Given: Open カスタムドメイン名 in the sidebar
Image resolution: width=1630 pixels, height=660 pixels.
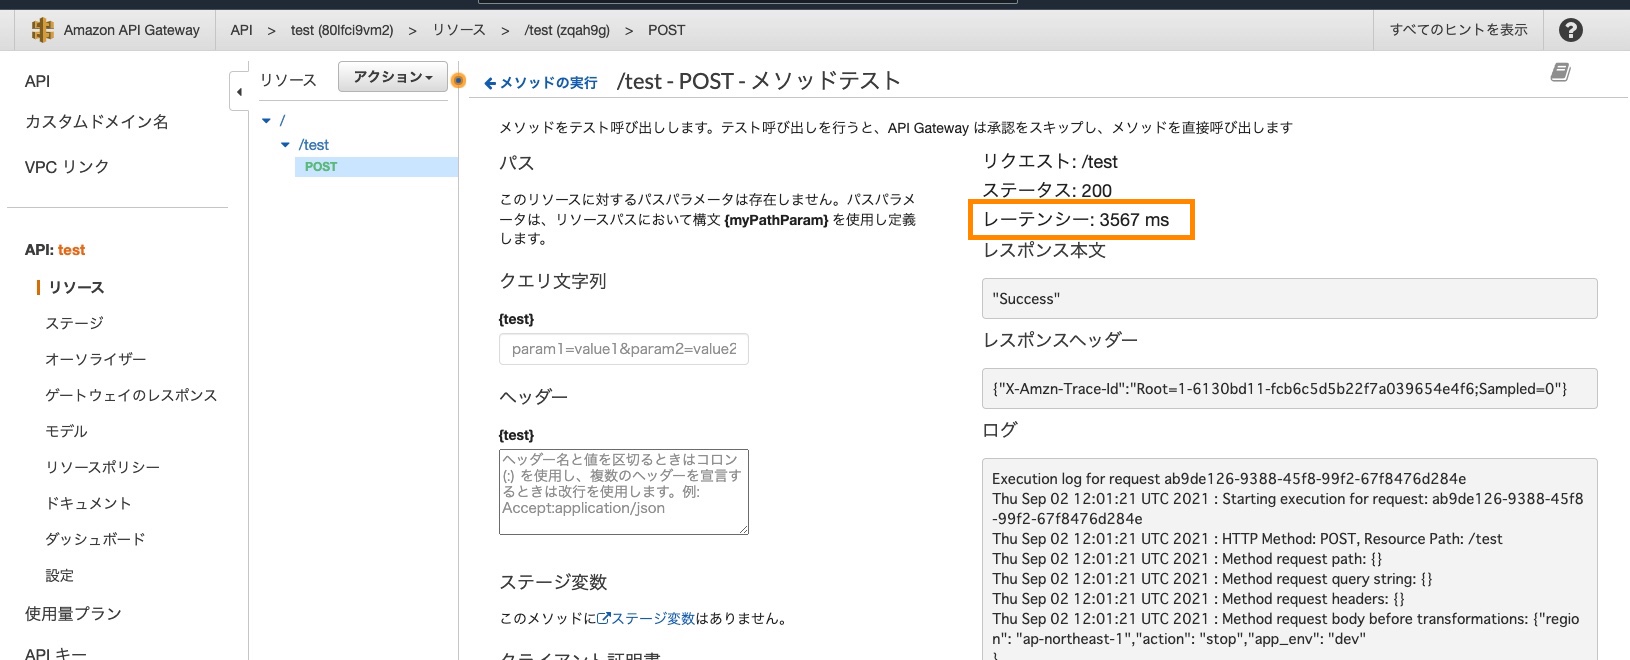Looking at the screenshot, I should click(x=97, y=122).
